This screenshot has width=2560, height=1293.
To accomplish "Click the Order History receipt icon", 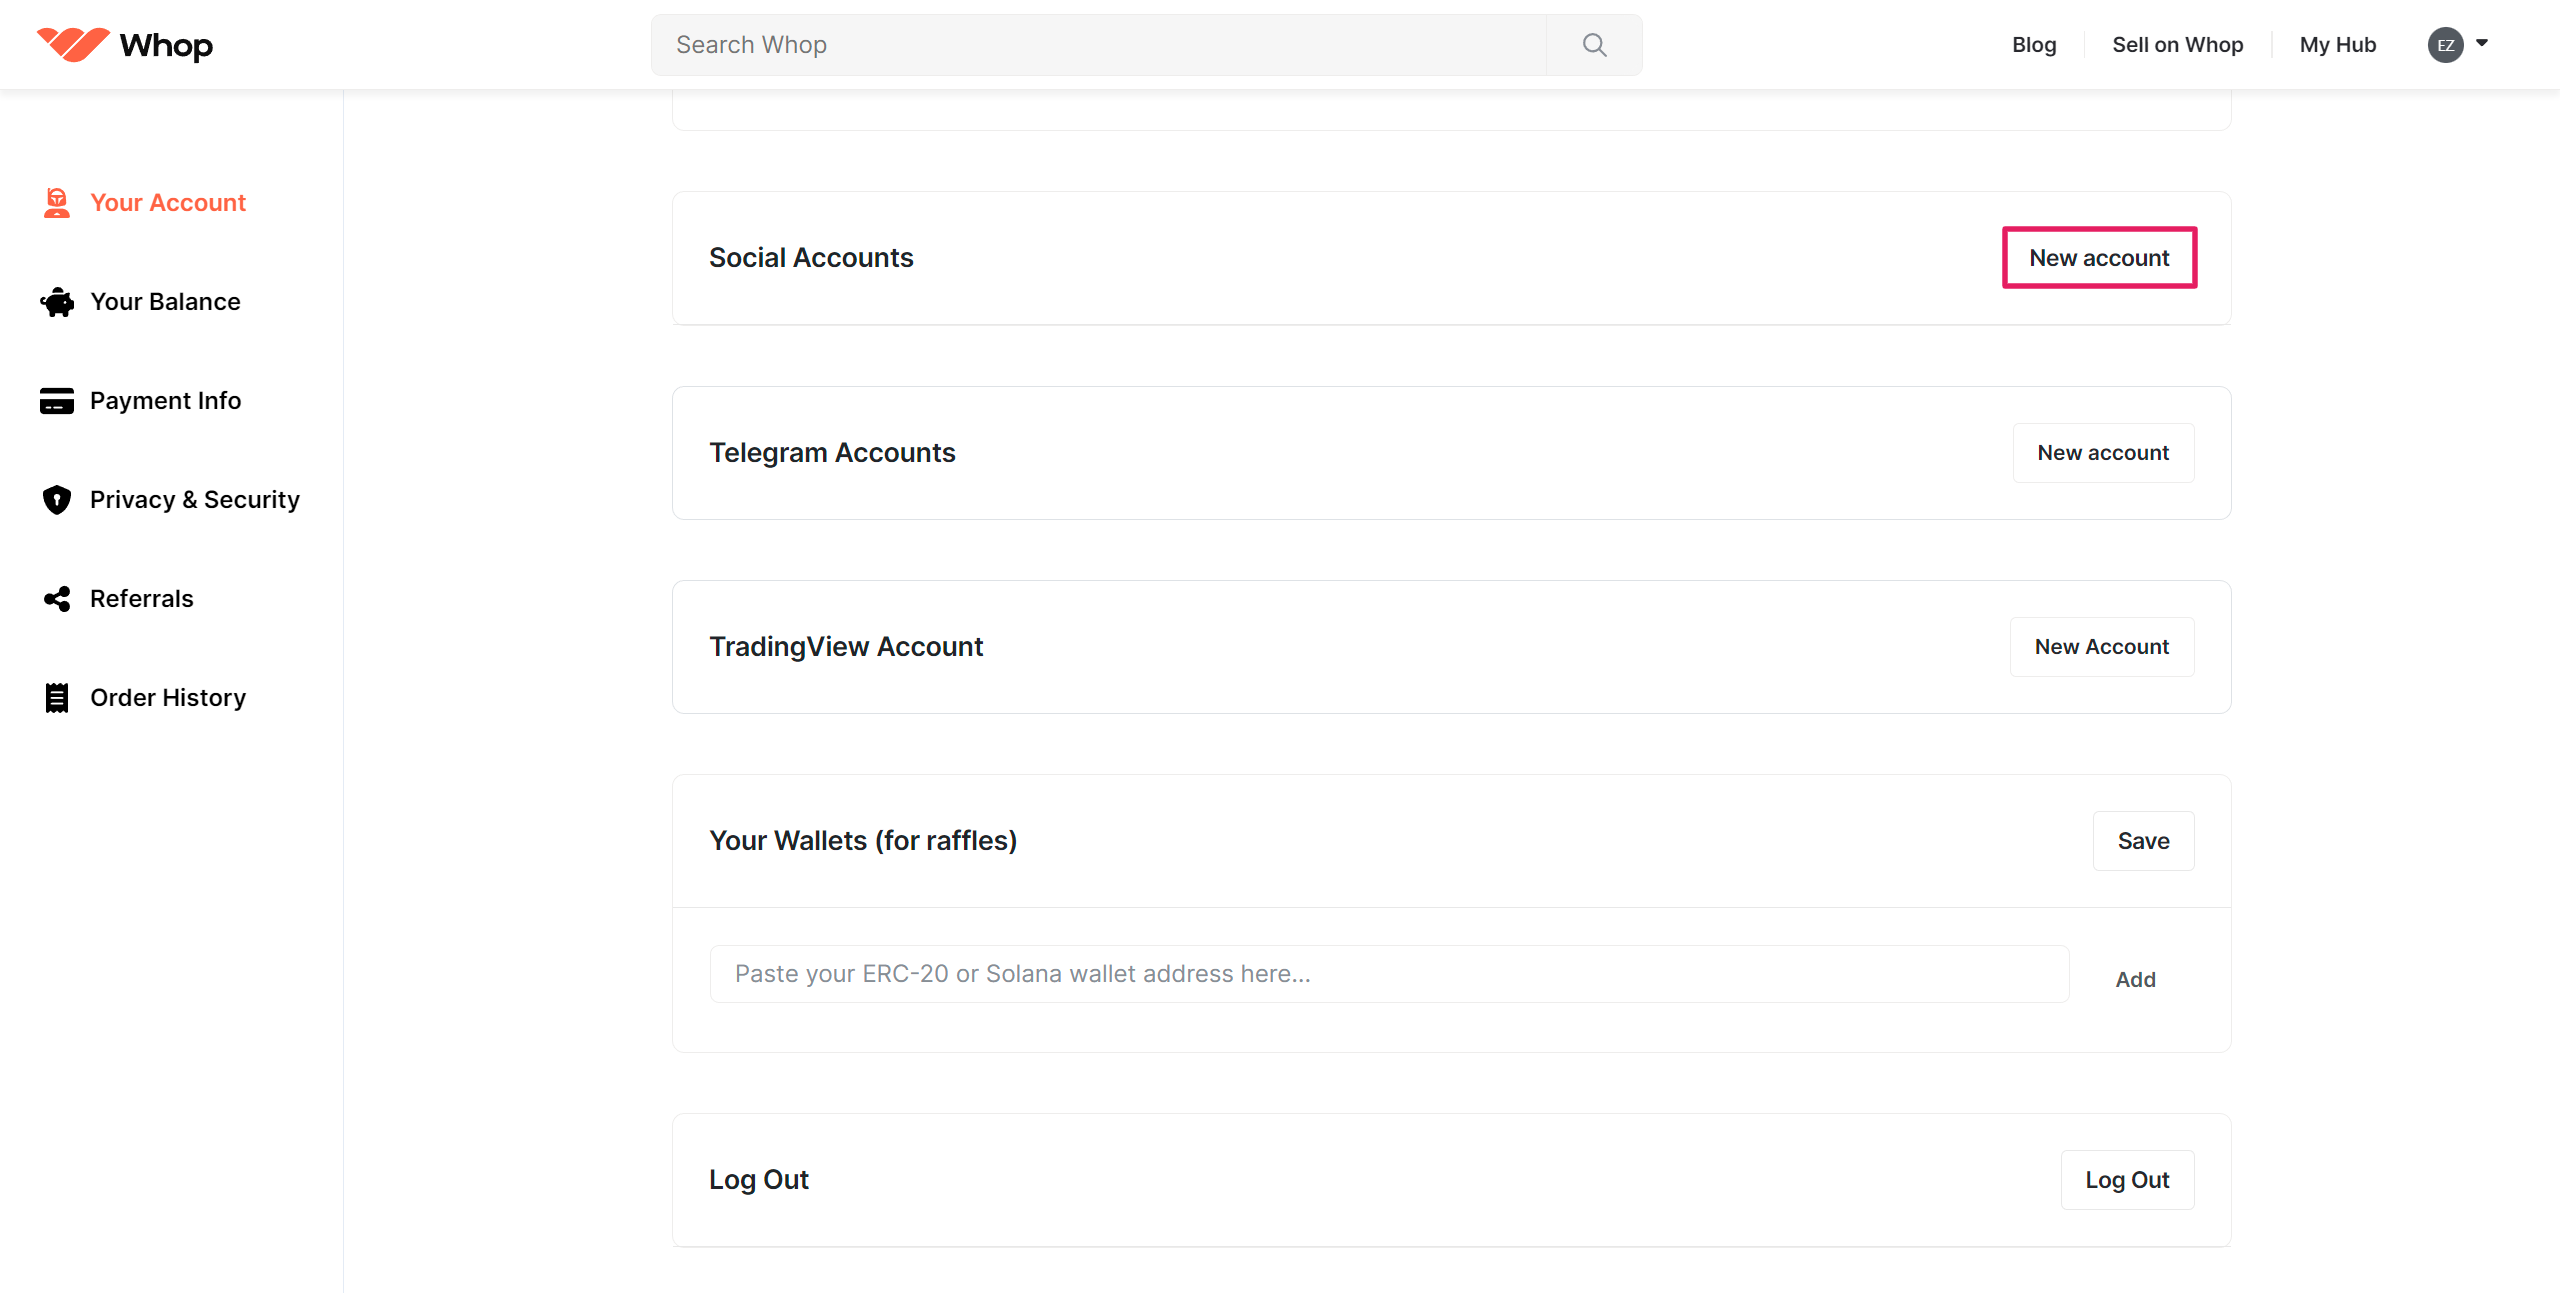I will tap(57, 698).
